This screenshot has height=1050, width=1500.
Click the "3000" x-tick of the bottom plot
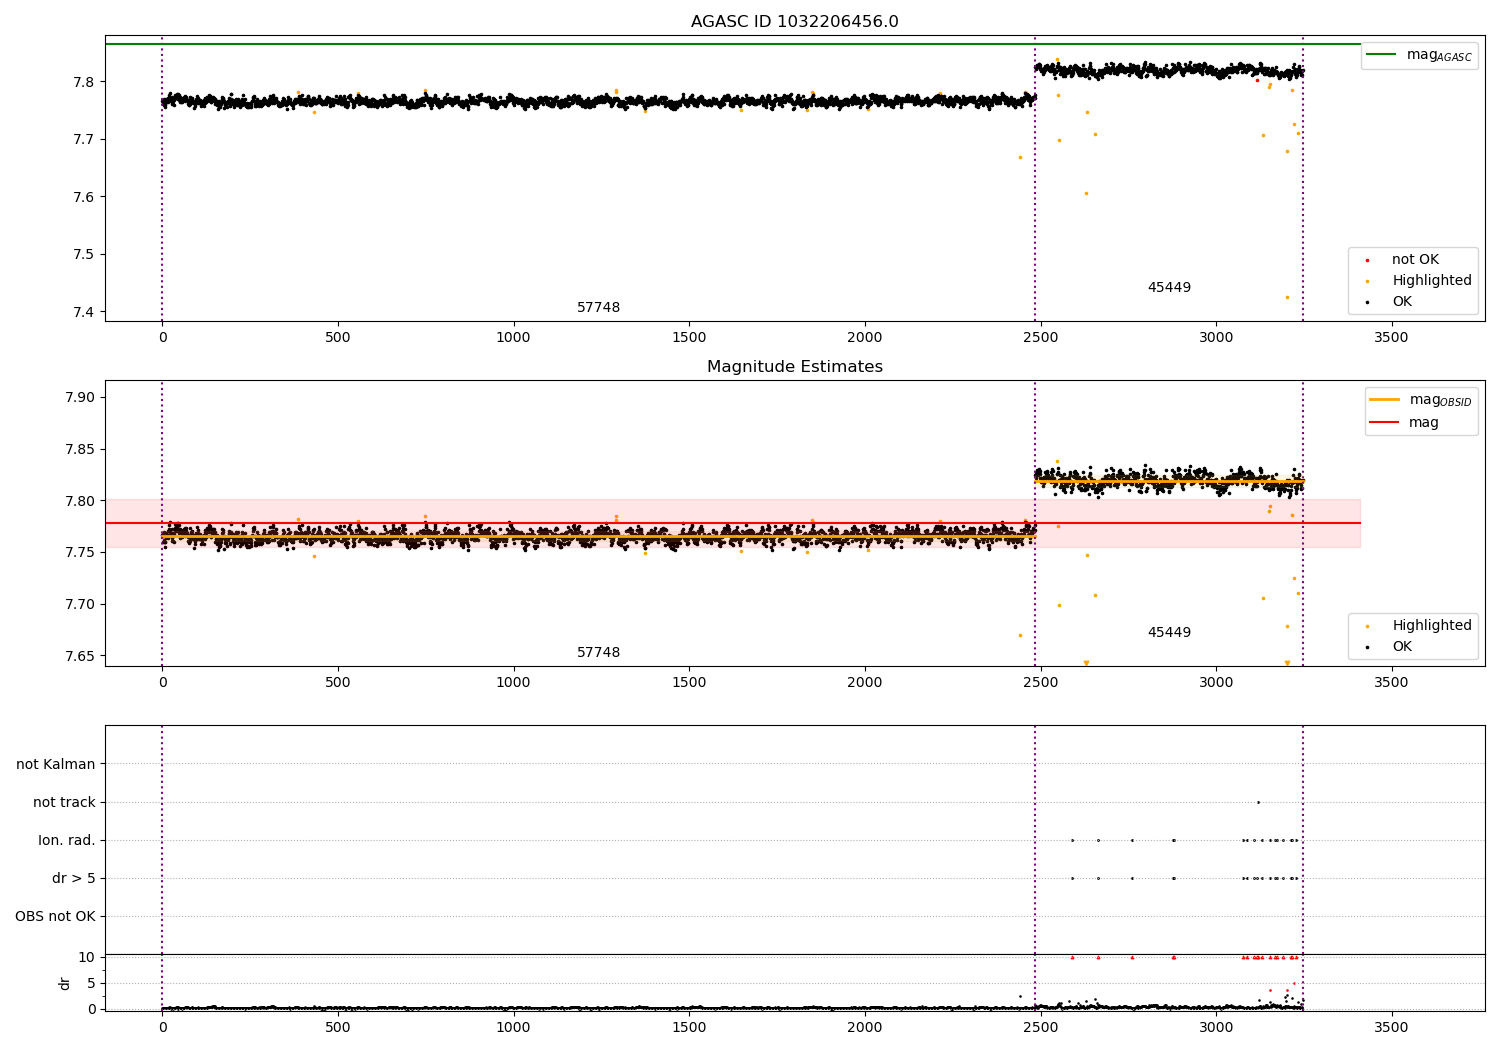click(1216, 1027)
